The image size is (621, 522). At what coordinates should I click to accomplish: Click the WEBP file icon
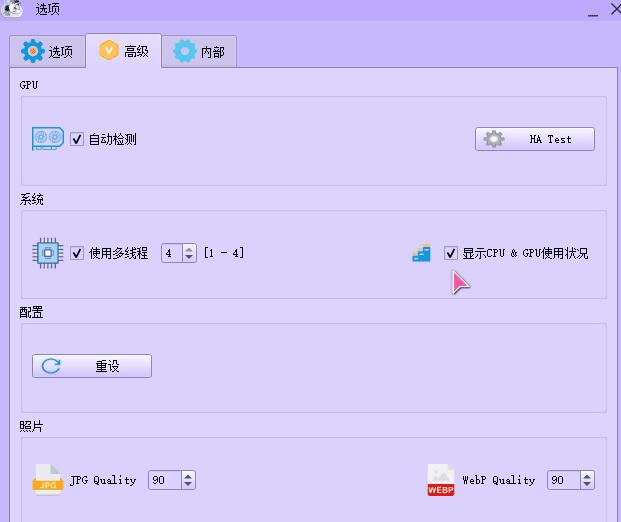tap(441, 480)
